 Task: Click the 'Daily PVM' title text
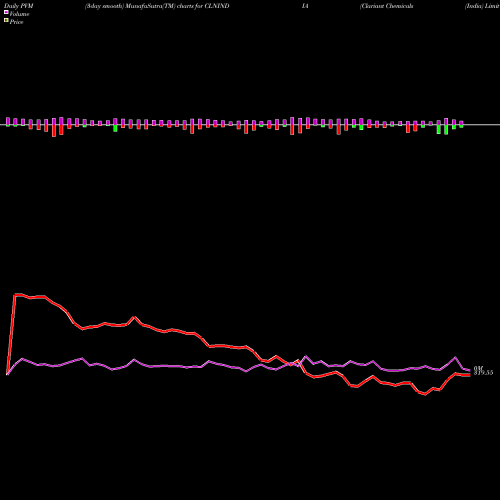click(x=19, y=6)
